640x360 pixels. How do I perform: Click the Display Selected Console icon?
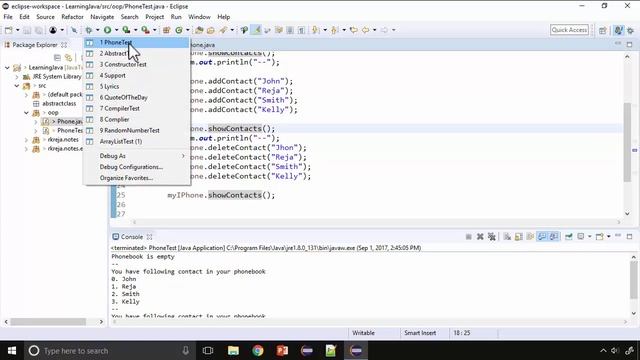[x=581, y=237]
